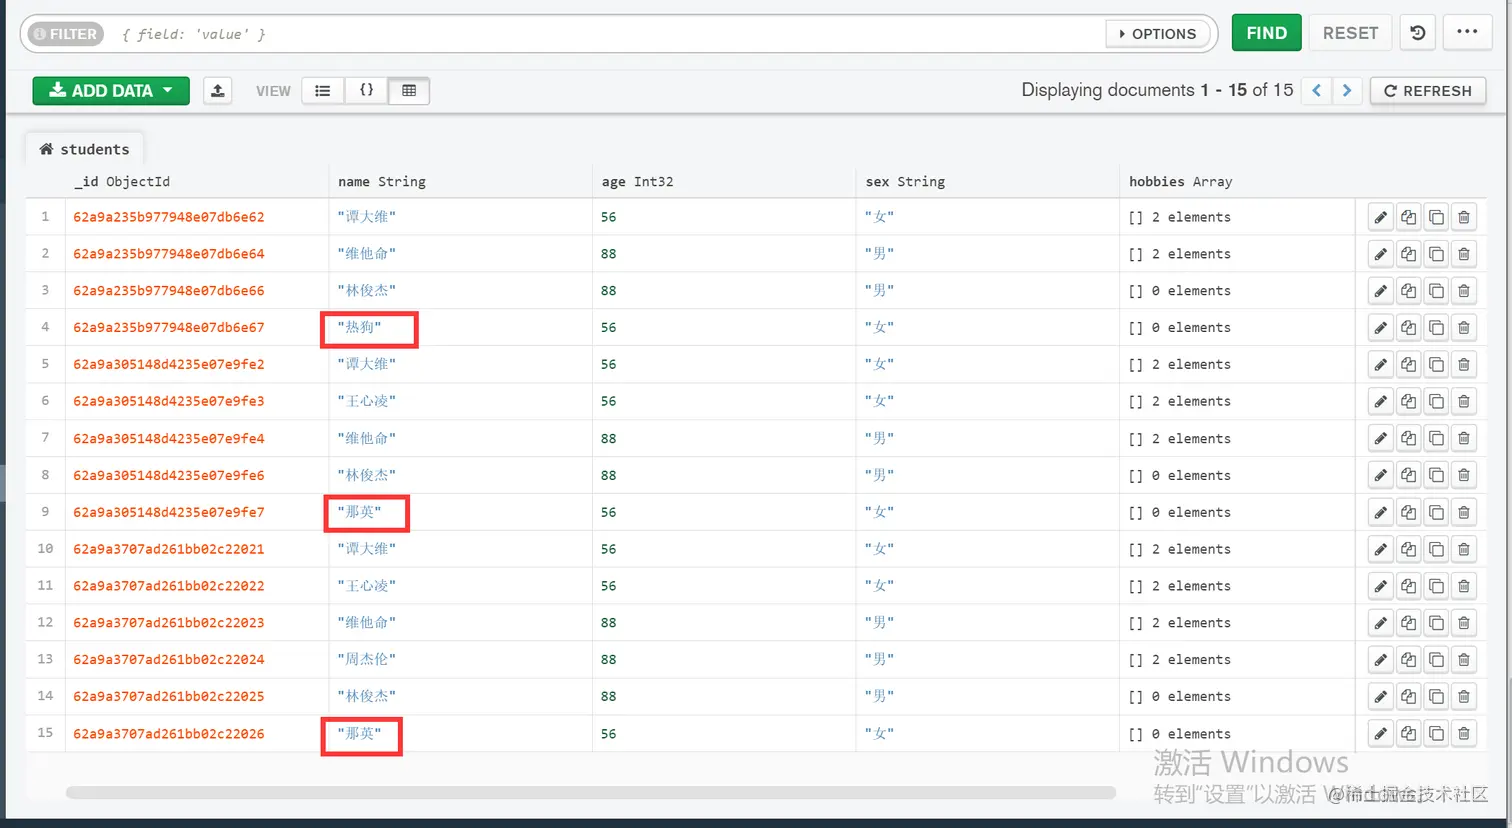Viewport: 1512px width, 828px height.
Task: Clone the document in row 5
Action: (x=1436, y=365)
